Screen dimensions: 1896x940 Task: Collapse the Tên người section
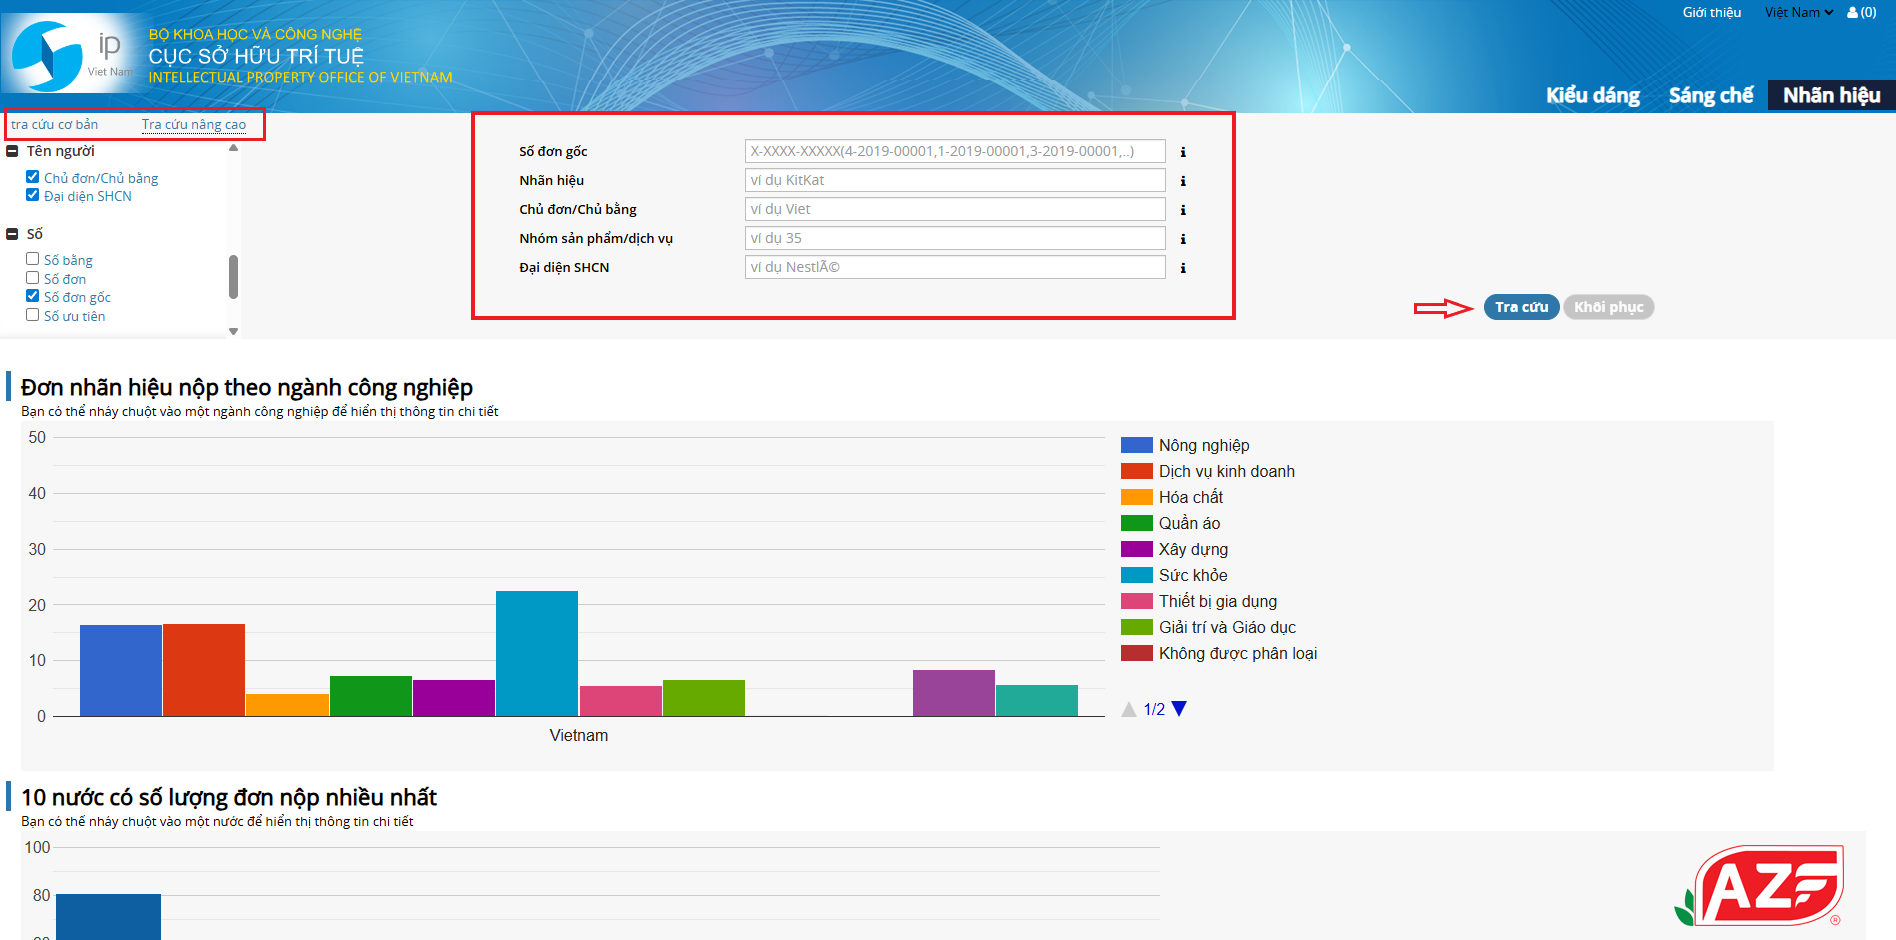(13, 151)
